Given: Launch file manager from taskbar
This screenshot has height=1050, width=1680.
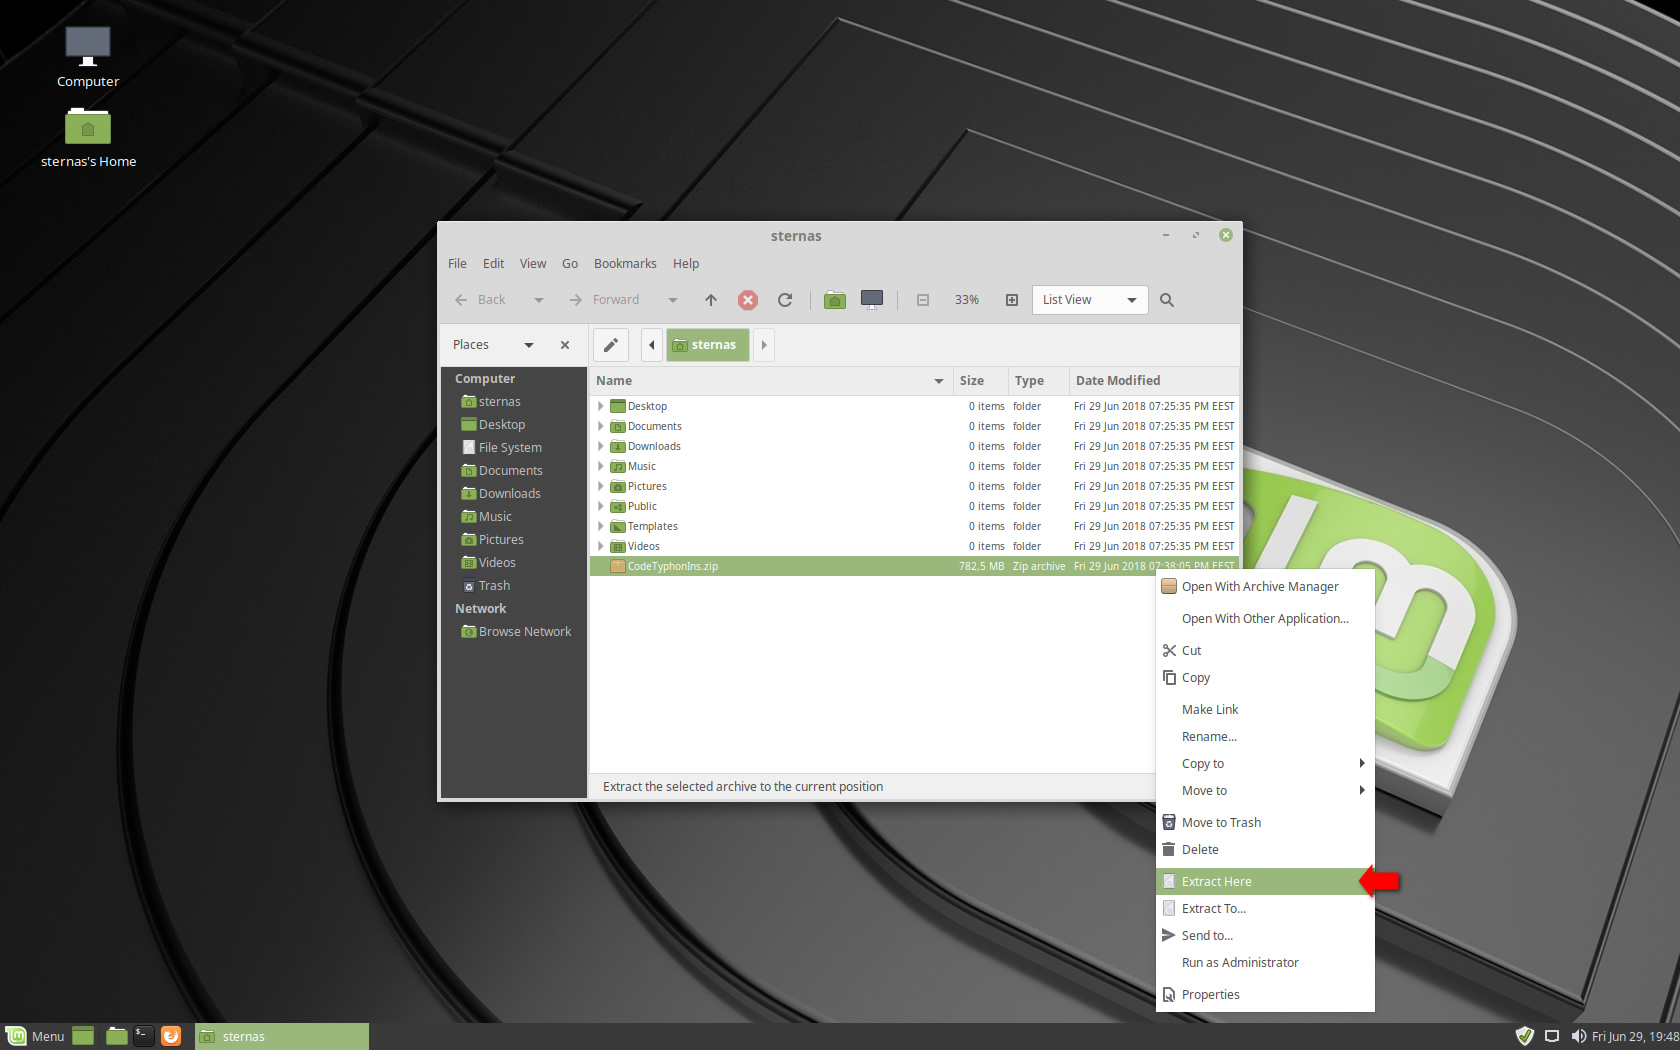Looking at the screenshot, I should tap(117, 1036).
